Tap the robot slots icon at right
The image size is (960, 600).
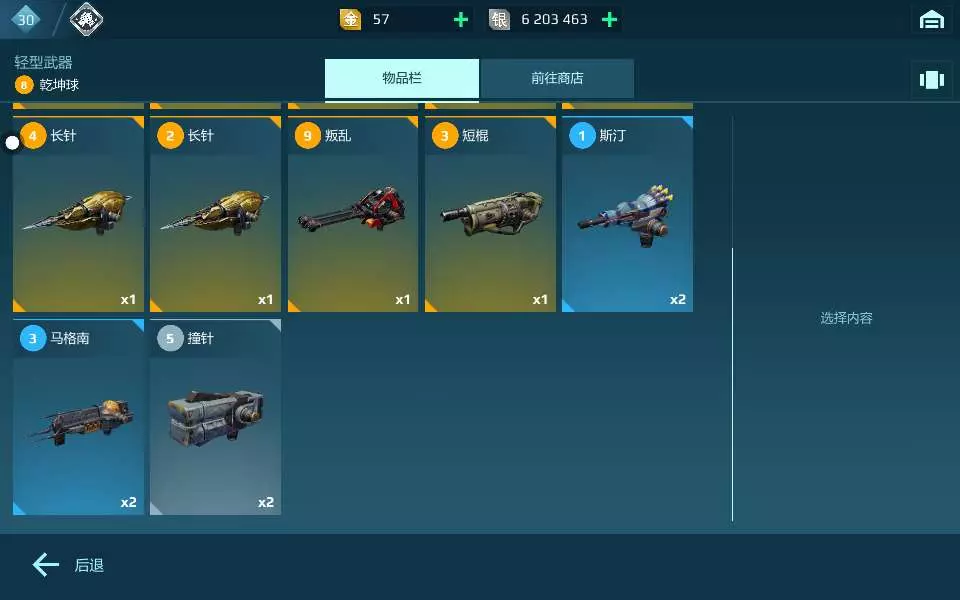click(x=931, y=80)
